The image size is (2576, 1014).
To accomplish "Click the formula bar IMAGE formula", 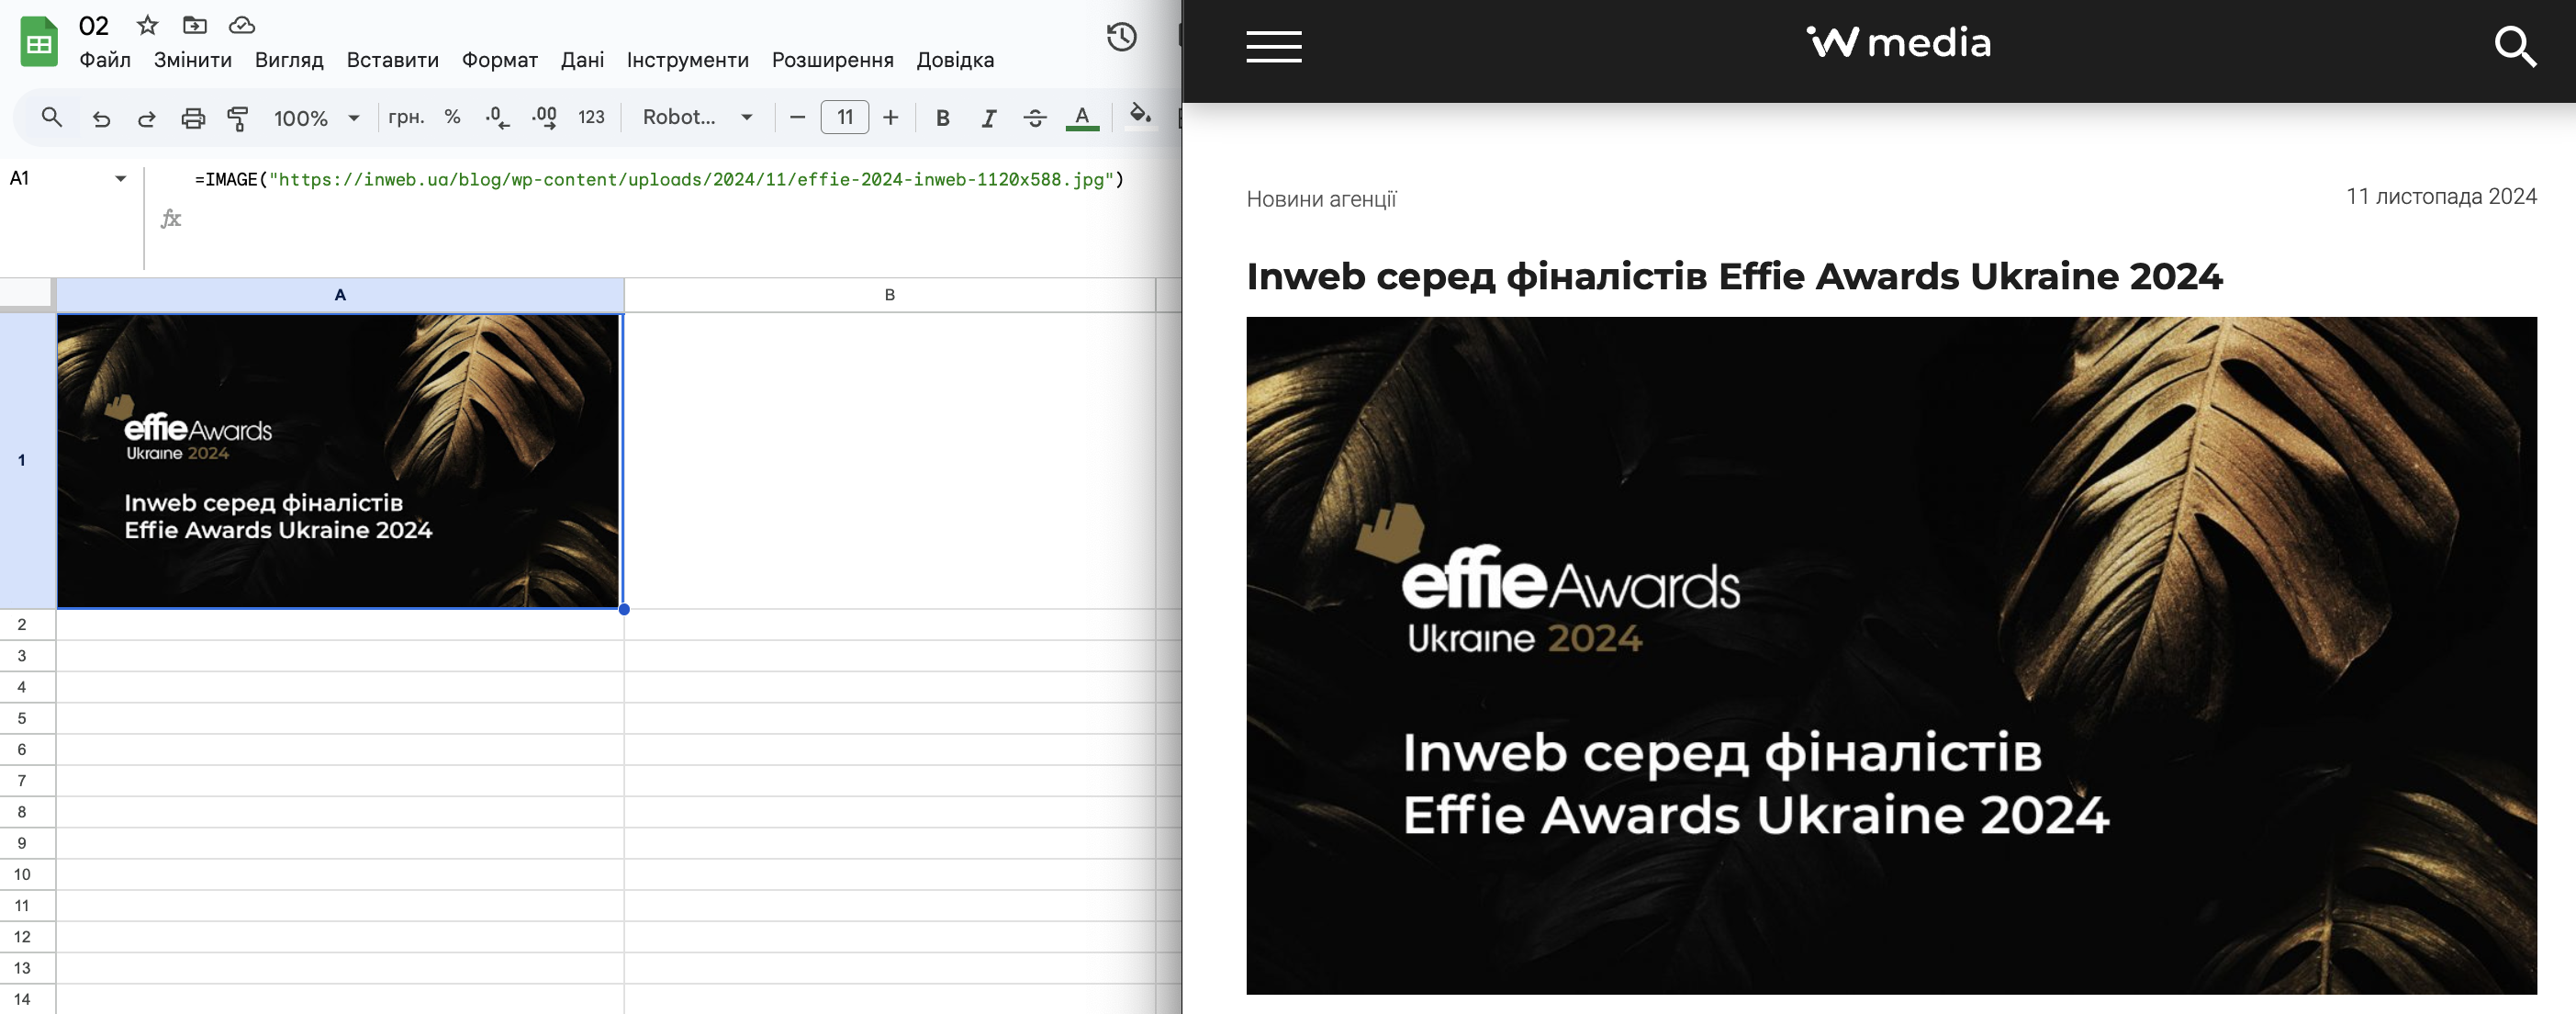I will pos(659,180).
